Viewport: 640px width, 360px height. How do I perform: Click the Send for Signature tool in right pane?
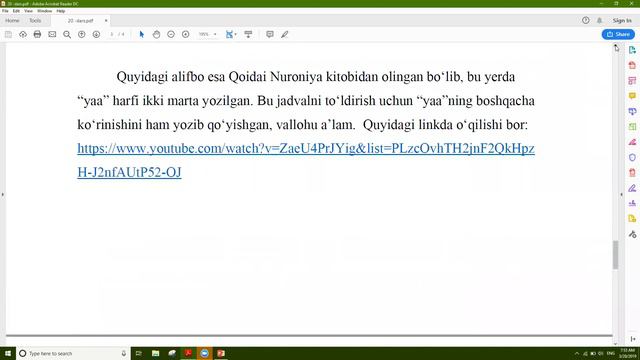(632, 203)
